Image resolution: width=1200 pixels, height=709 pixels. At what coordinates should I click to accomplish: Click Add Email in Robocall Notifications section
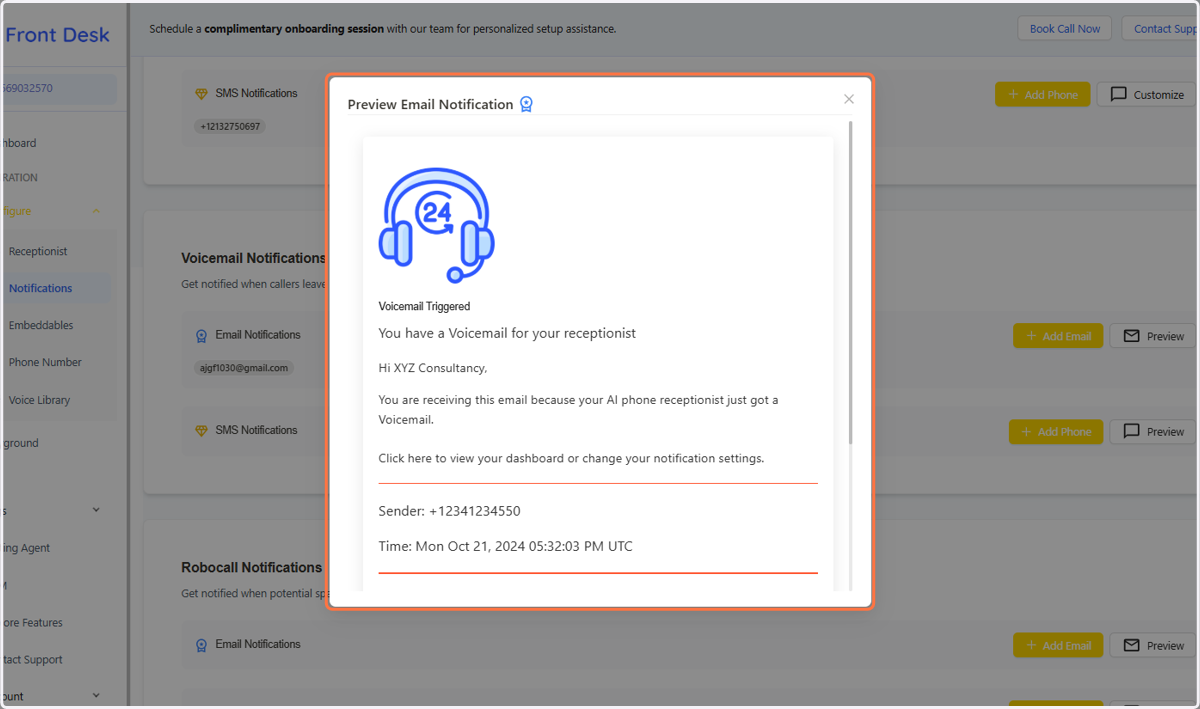coord(1058,645)
